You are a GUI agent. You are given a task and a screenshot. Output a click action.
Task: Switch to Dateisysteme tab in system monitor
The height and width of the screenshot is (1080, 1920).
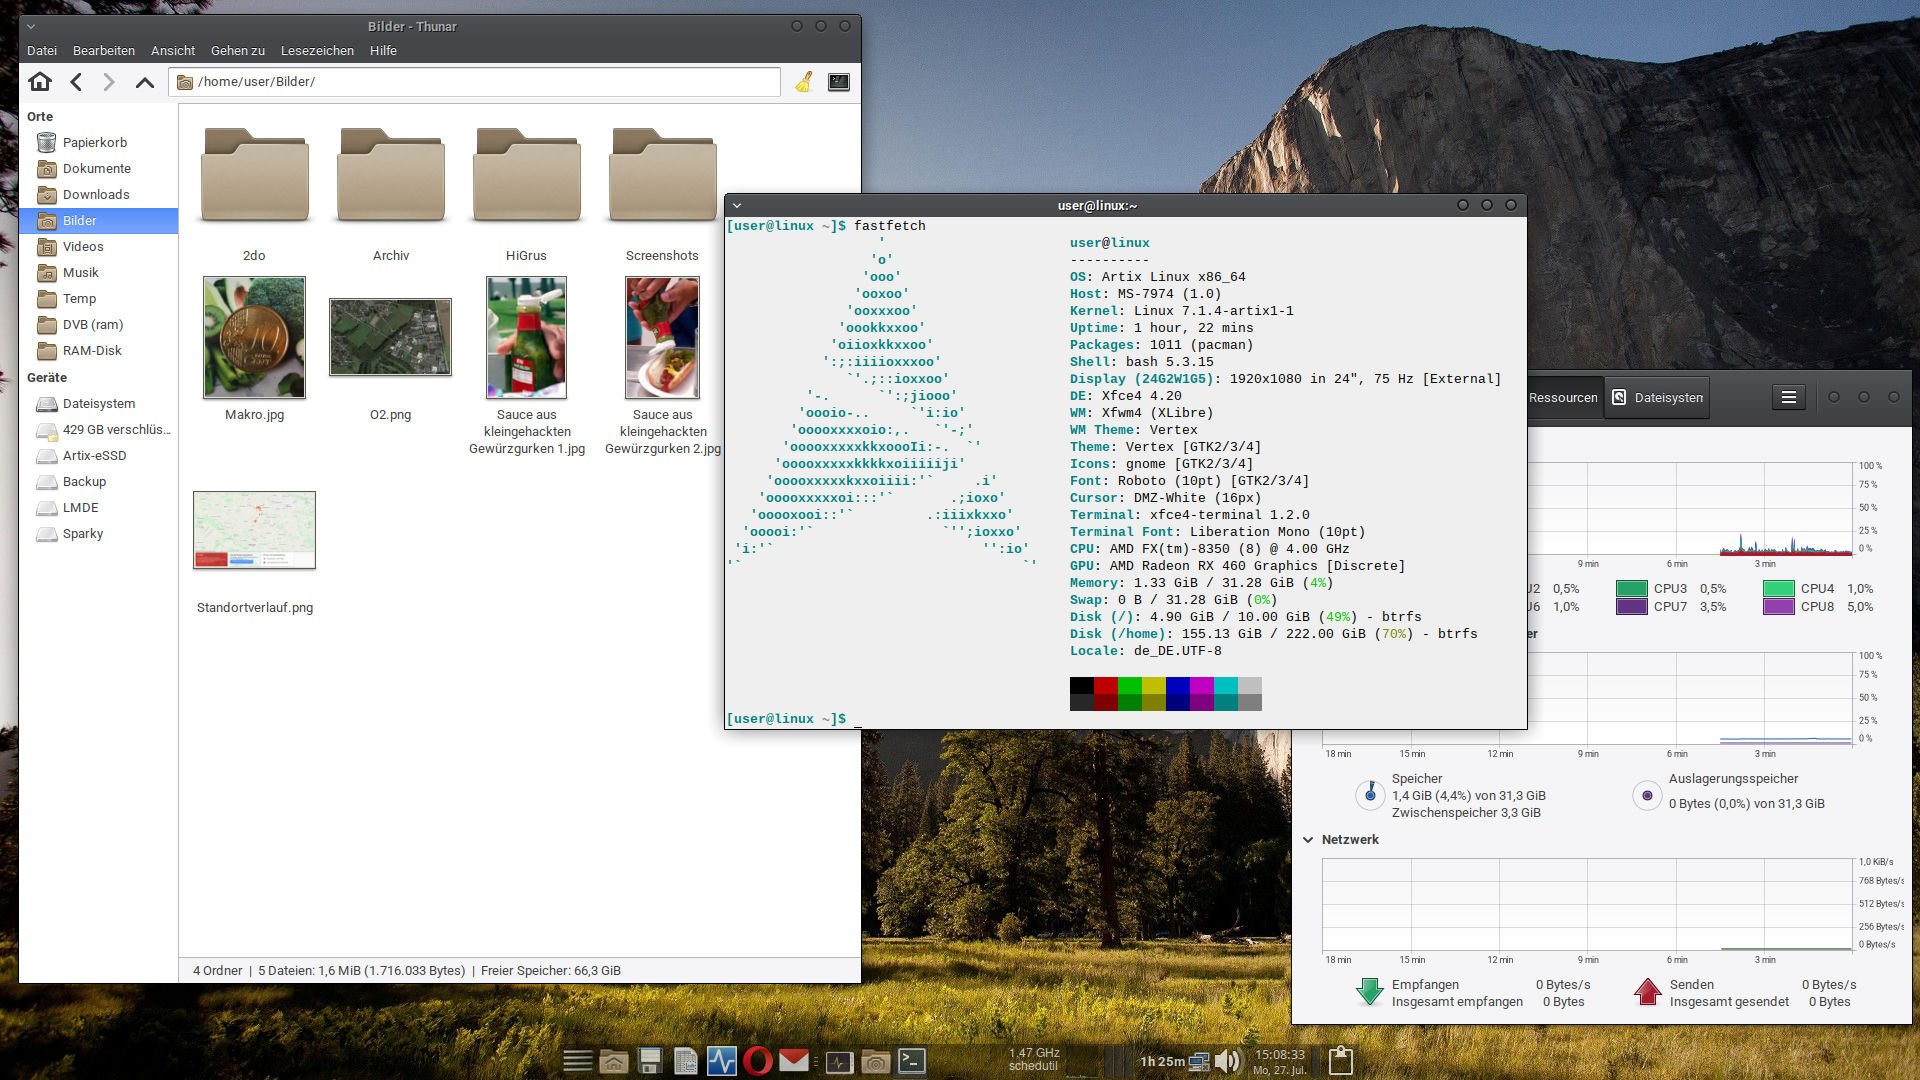point(1656,398)
